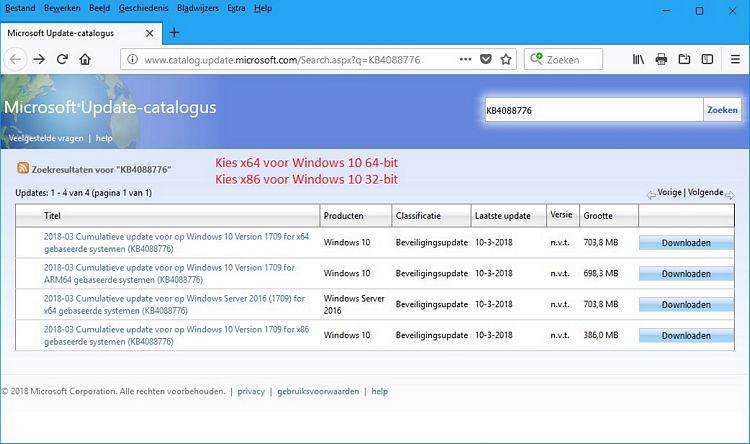750x444 pixels.
Task: Open the browser home page
Action: [85, 59]
